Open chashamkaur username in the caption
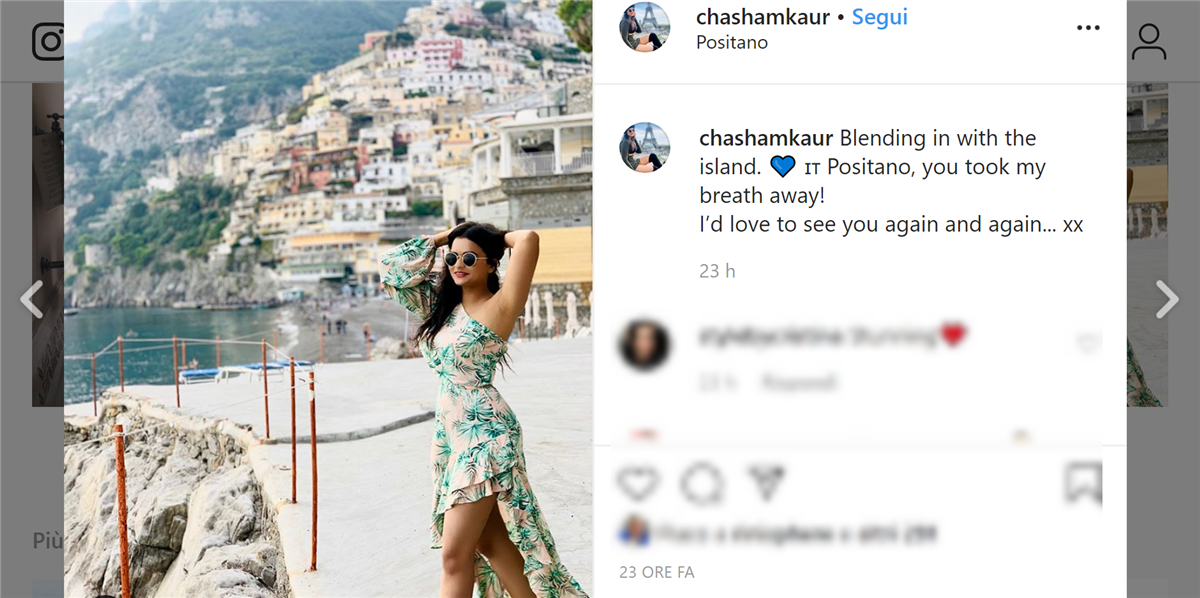1200x598 pixels. 767,138
